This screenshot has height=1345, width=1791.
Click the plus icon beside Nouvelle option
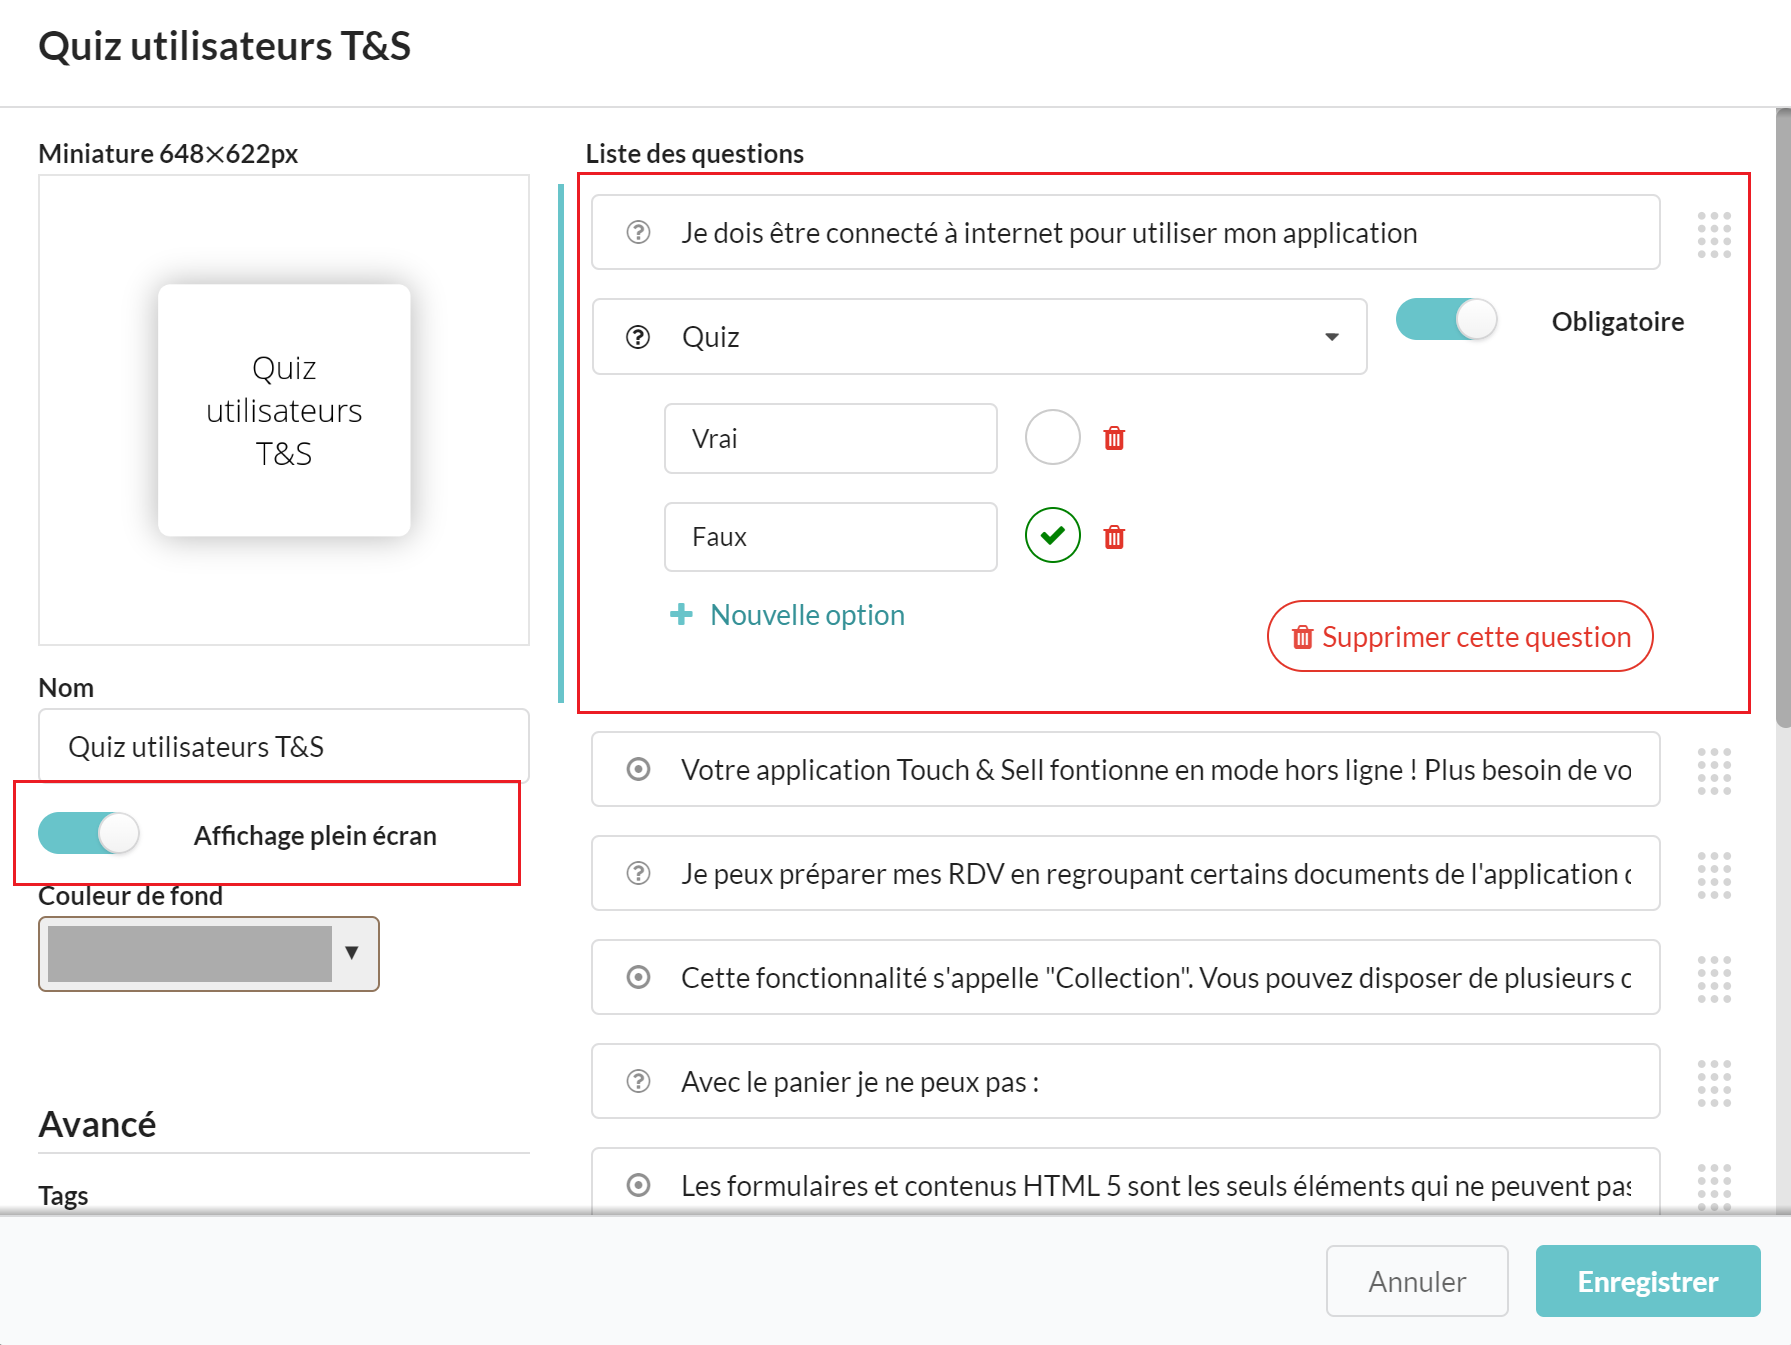(x=681, y=614)
